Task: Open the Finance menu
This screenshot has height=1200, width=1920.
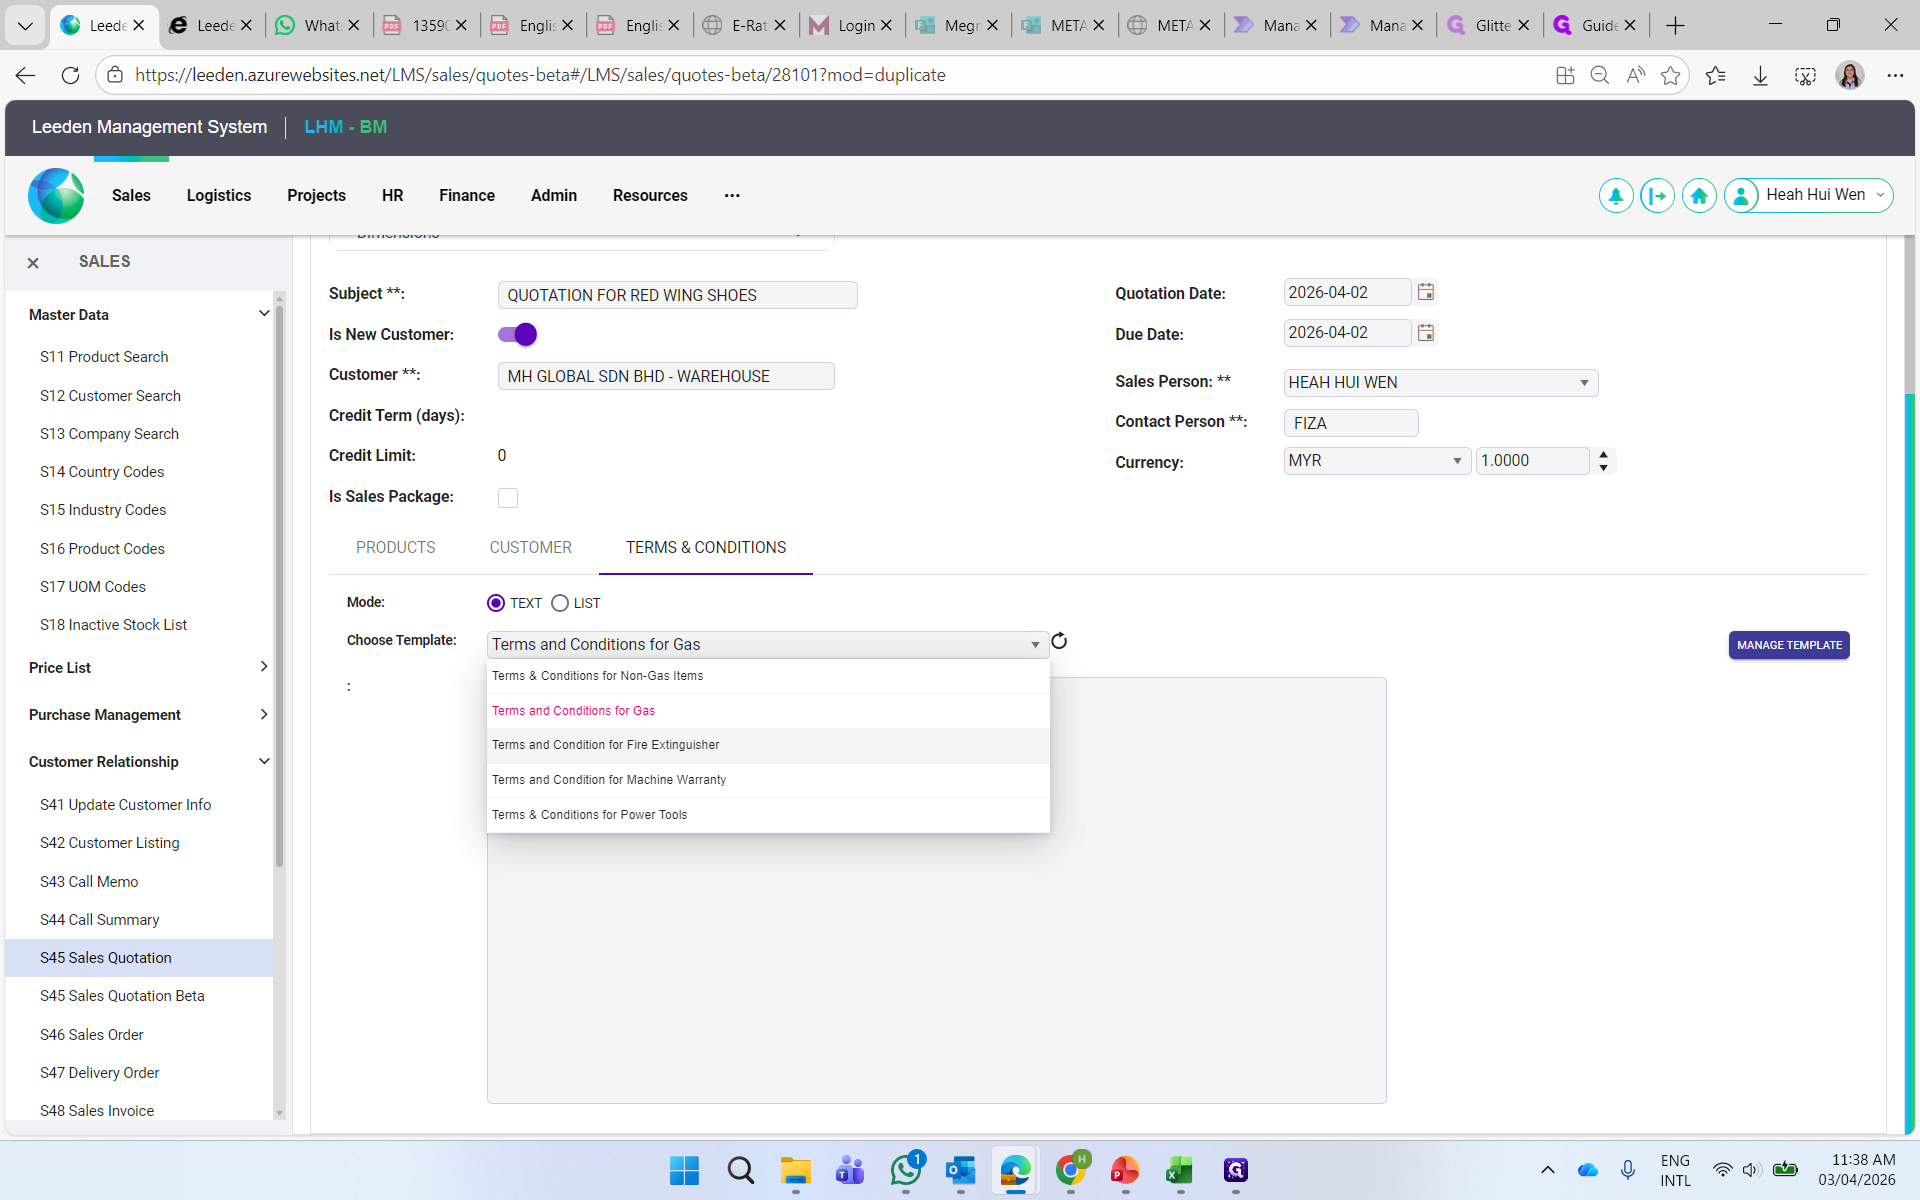Action: pos(467,196)
